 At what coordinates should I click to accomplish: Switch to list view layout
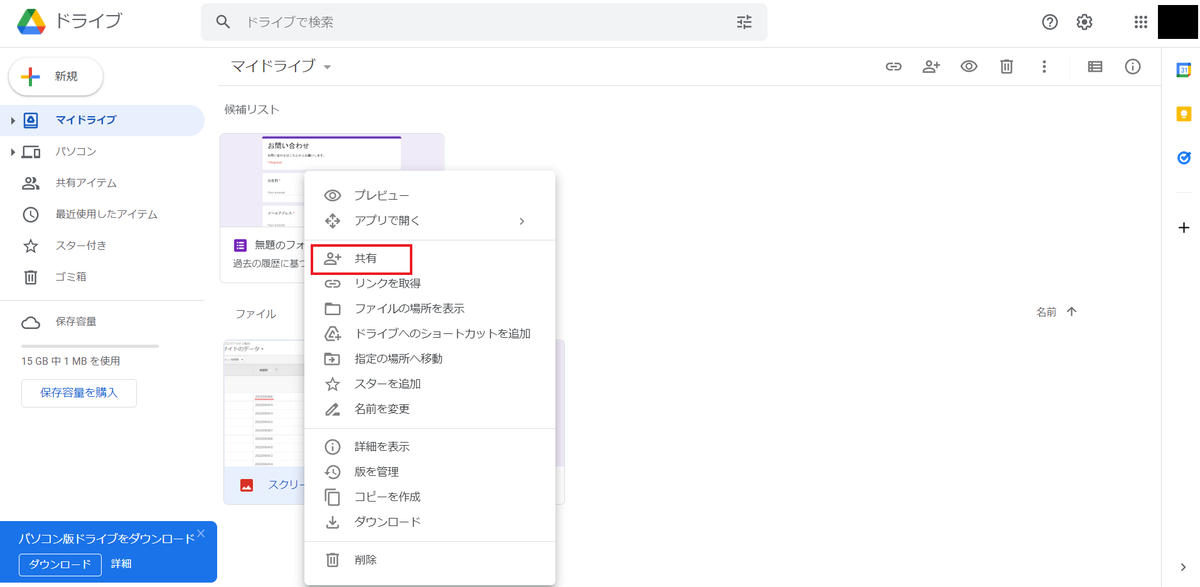1094,66
